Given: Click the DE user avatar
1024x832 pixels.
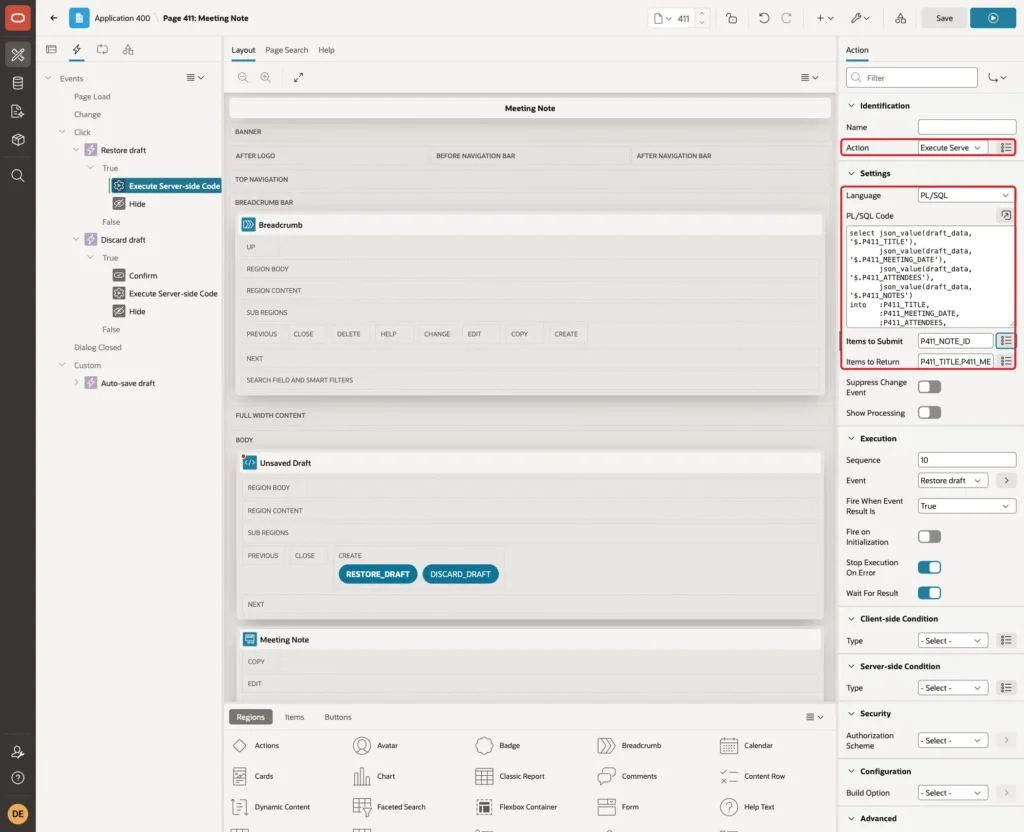Looking at the screenshot, I should (18, 814).
